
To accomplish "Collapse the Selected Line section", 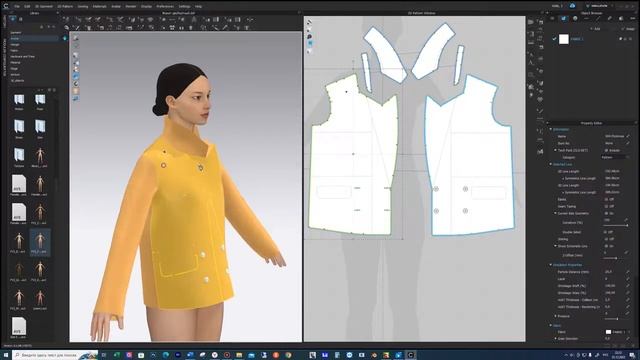I will coord(550,164).
